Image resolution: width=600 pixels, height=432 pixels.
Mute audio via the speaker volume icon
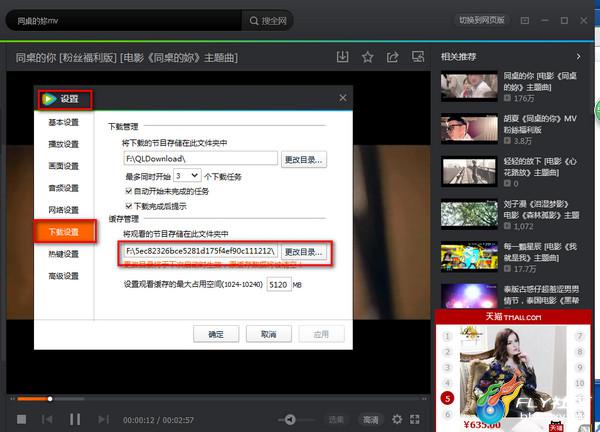point(290,420)
